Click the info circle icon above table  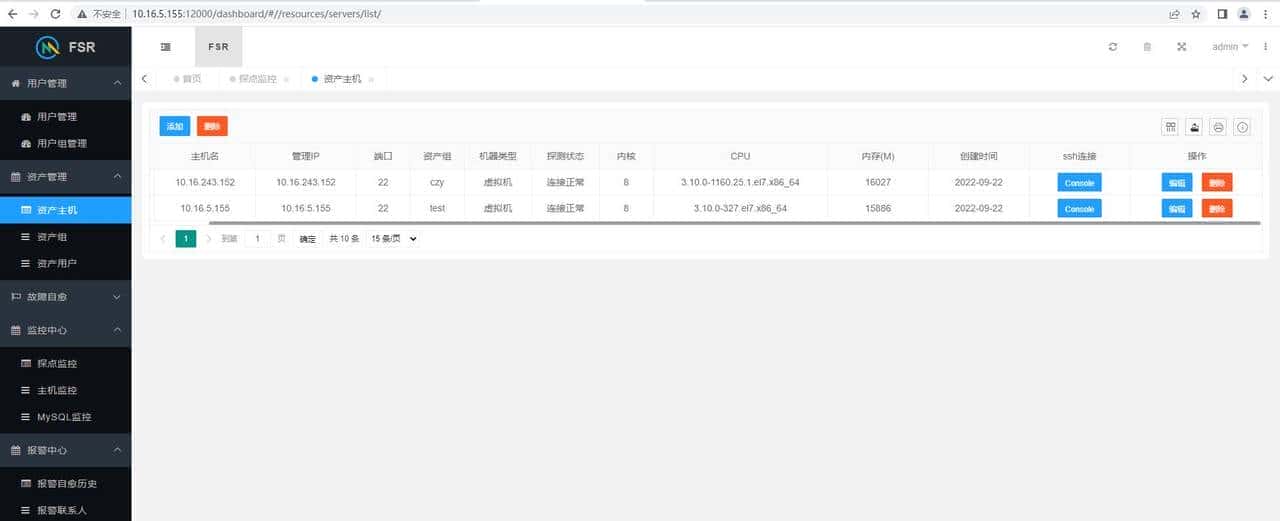(1242, 127)
